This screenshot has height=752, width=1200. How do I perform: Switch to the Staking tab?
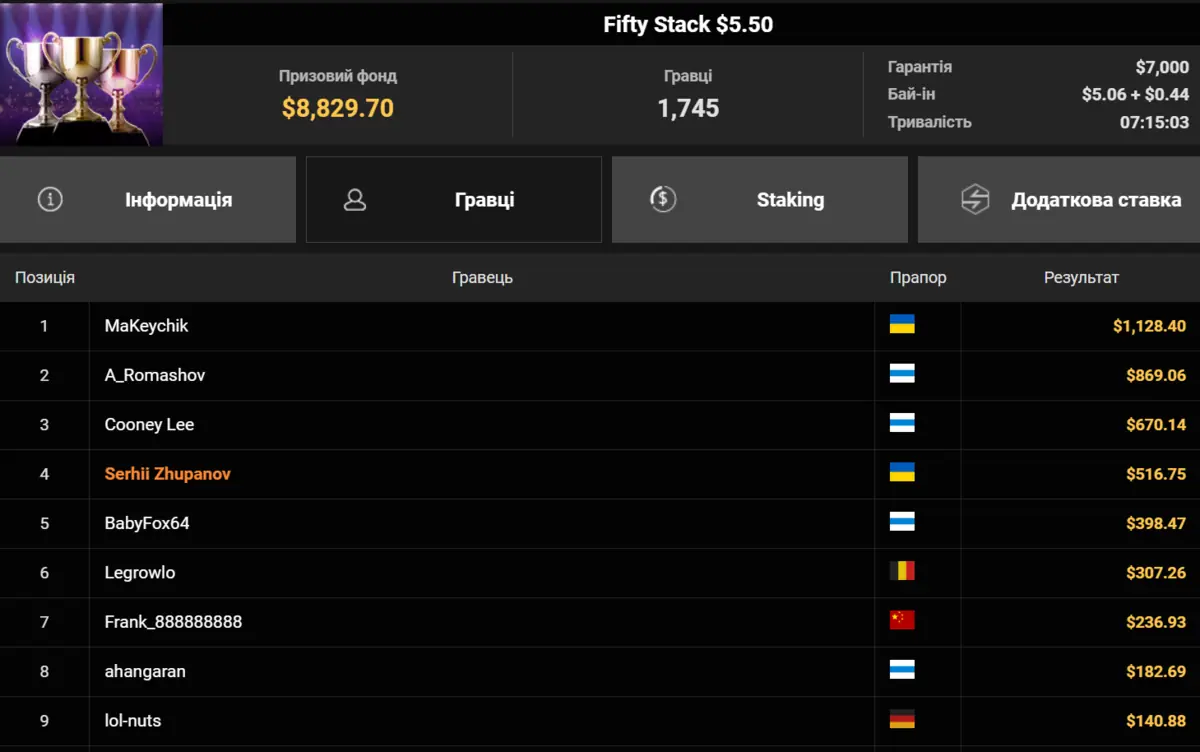click(760, 199)
